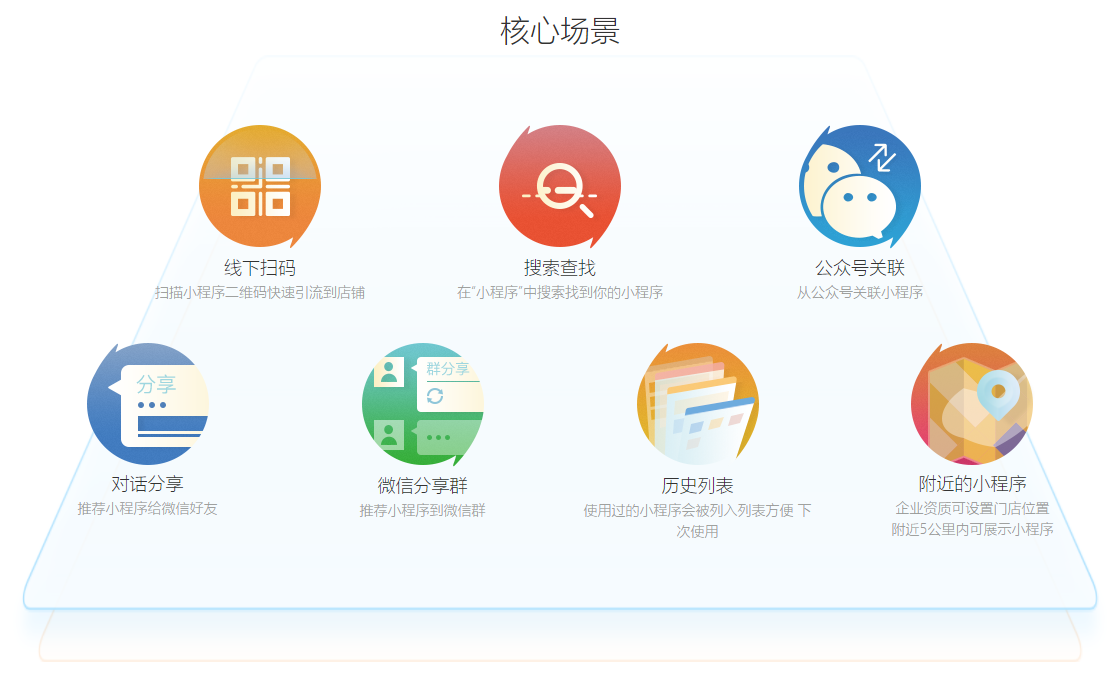The image size is (1120, 691).
Task: Click the 核心场景 page heading
Action: point(560,31)
